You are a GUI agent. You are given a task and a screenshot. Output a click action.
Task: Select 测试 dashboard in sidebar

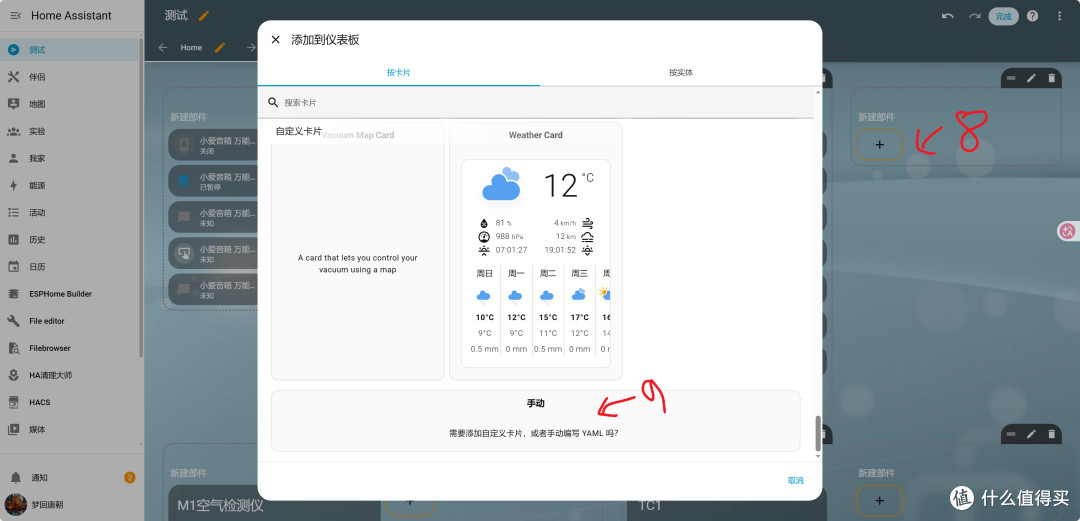point(69,50)
